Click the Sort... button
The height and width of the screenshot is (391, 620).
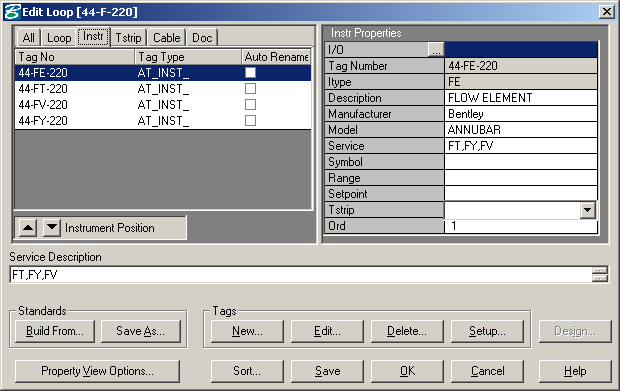pyautogui.click(x=247, y=371)
